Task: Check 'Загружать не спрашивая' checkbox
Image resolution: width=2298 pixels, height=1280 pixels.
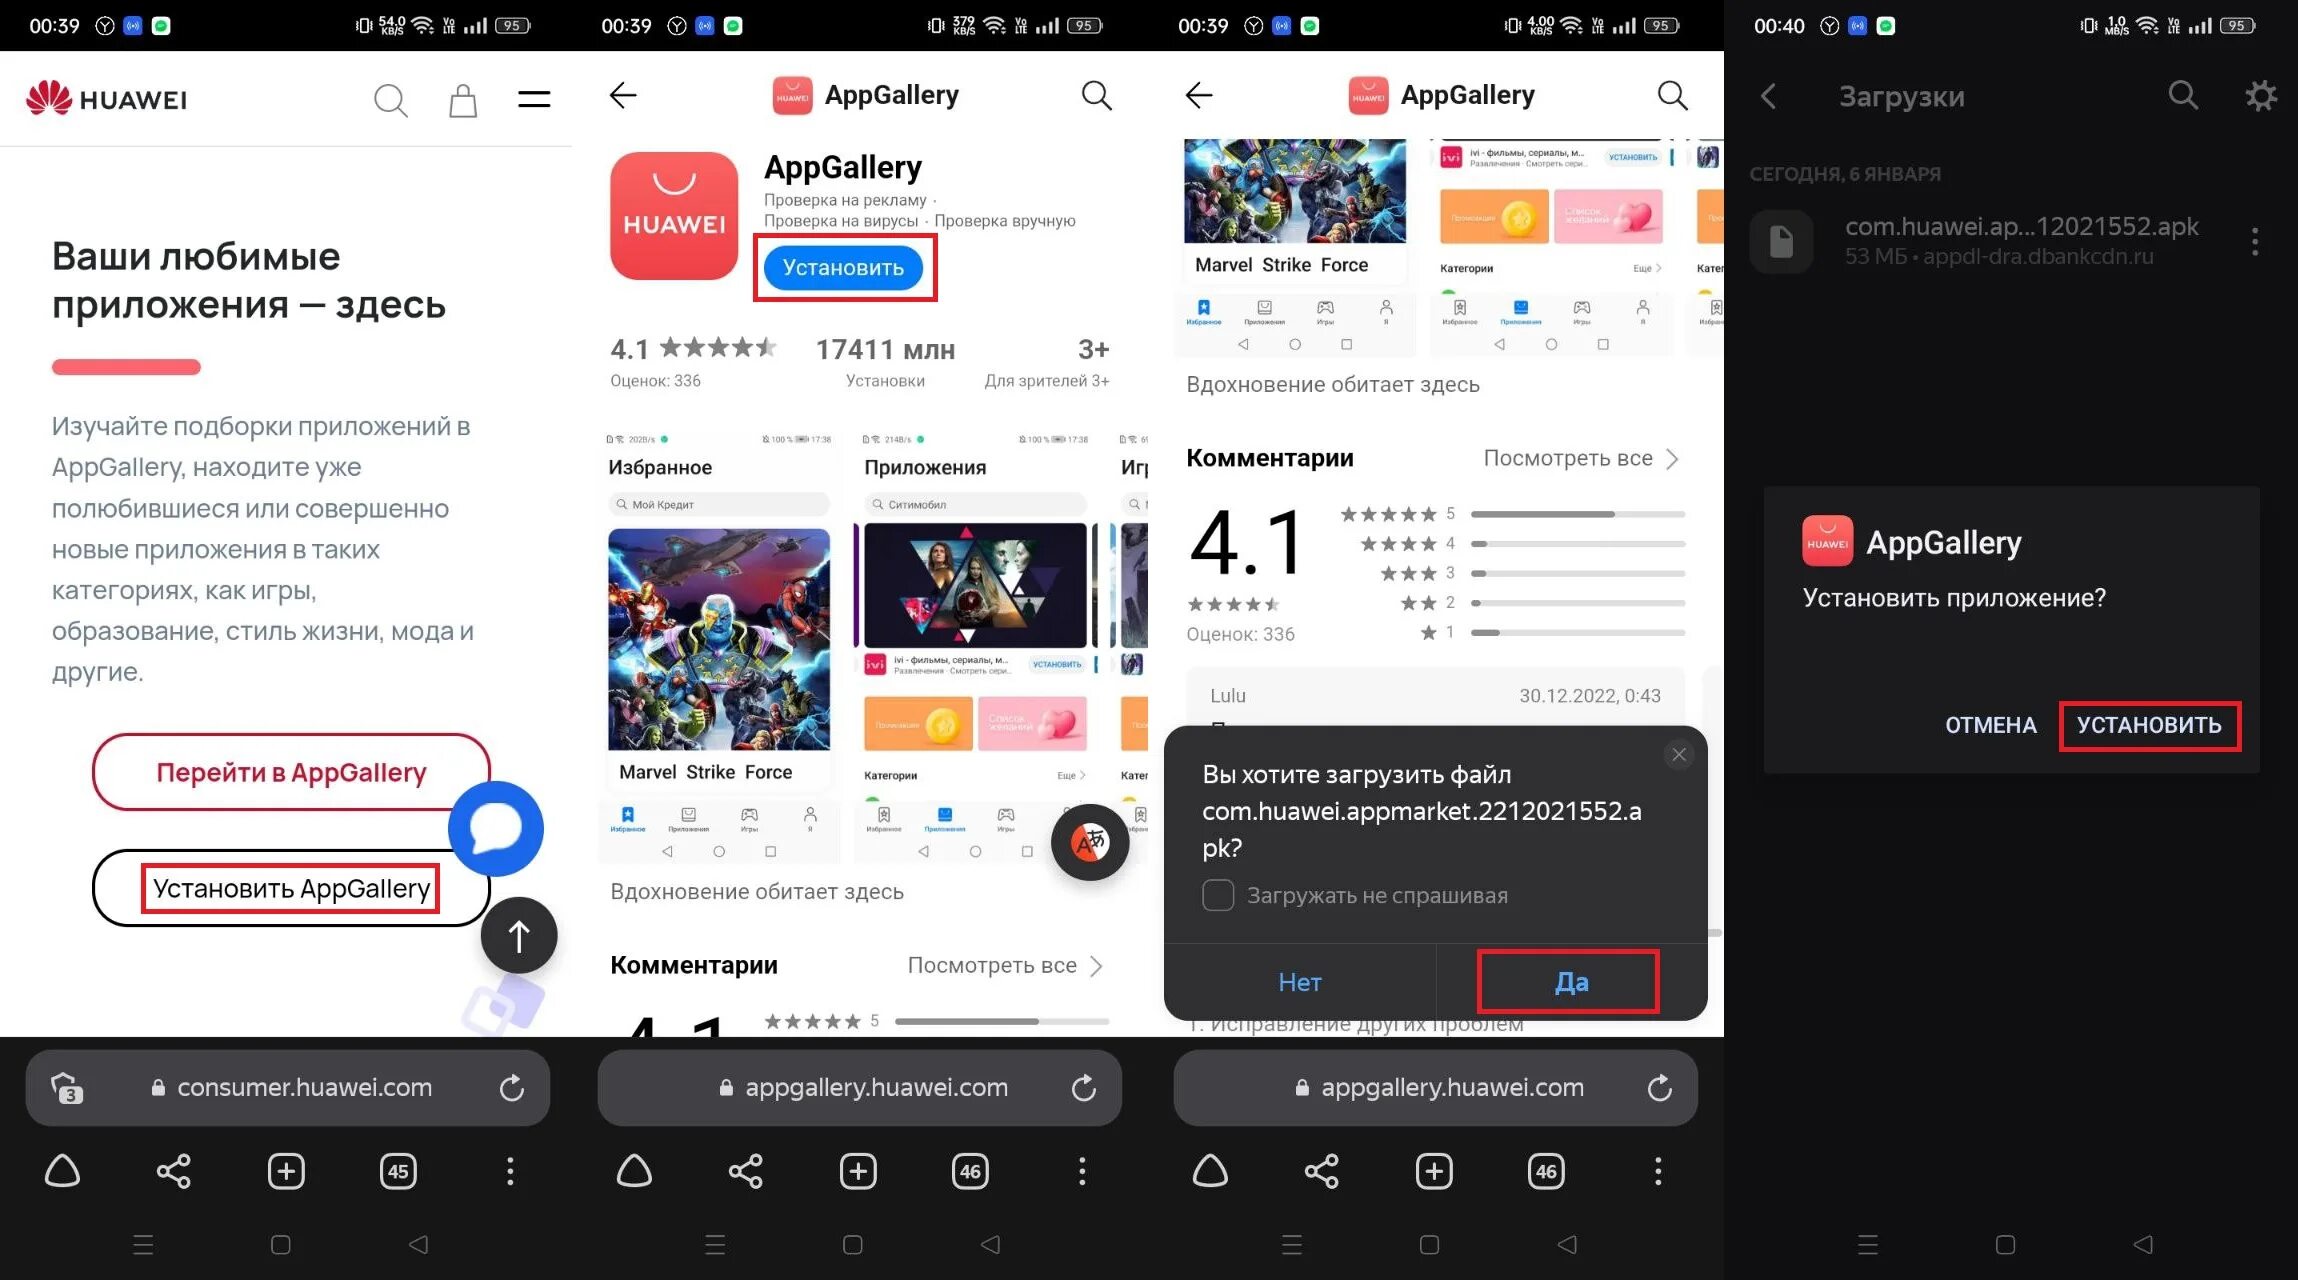Action: click(x=1218, y=895)
